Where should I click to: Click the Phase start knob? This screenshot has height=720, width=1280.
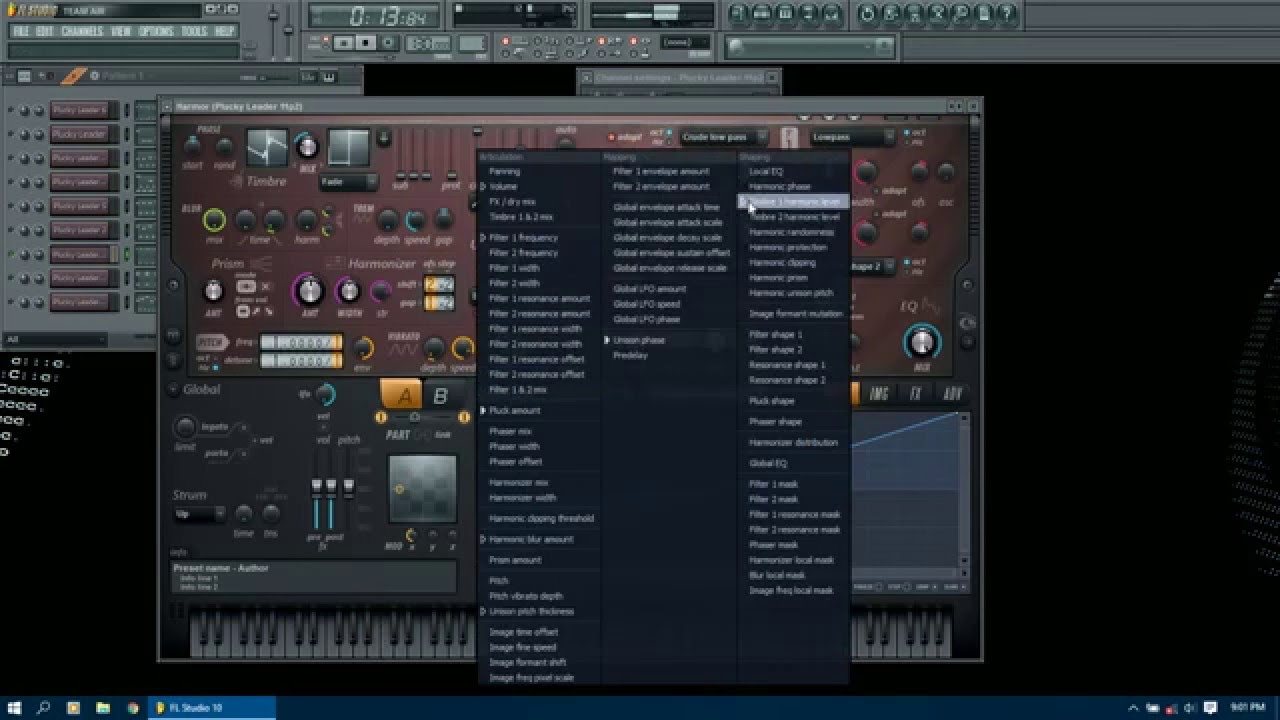pyautogui.click(x=192, y=146)
